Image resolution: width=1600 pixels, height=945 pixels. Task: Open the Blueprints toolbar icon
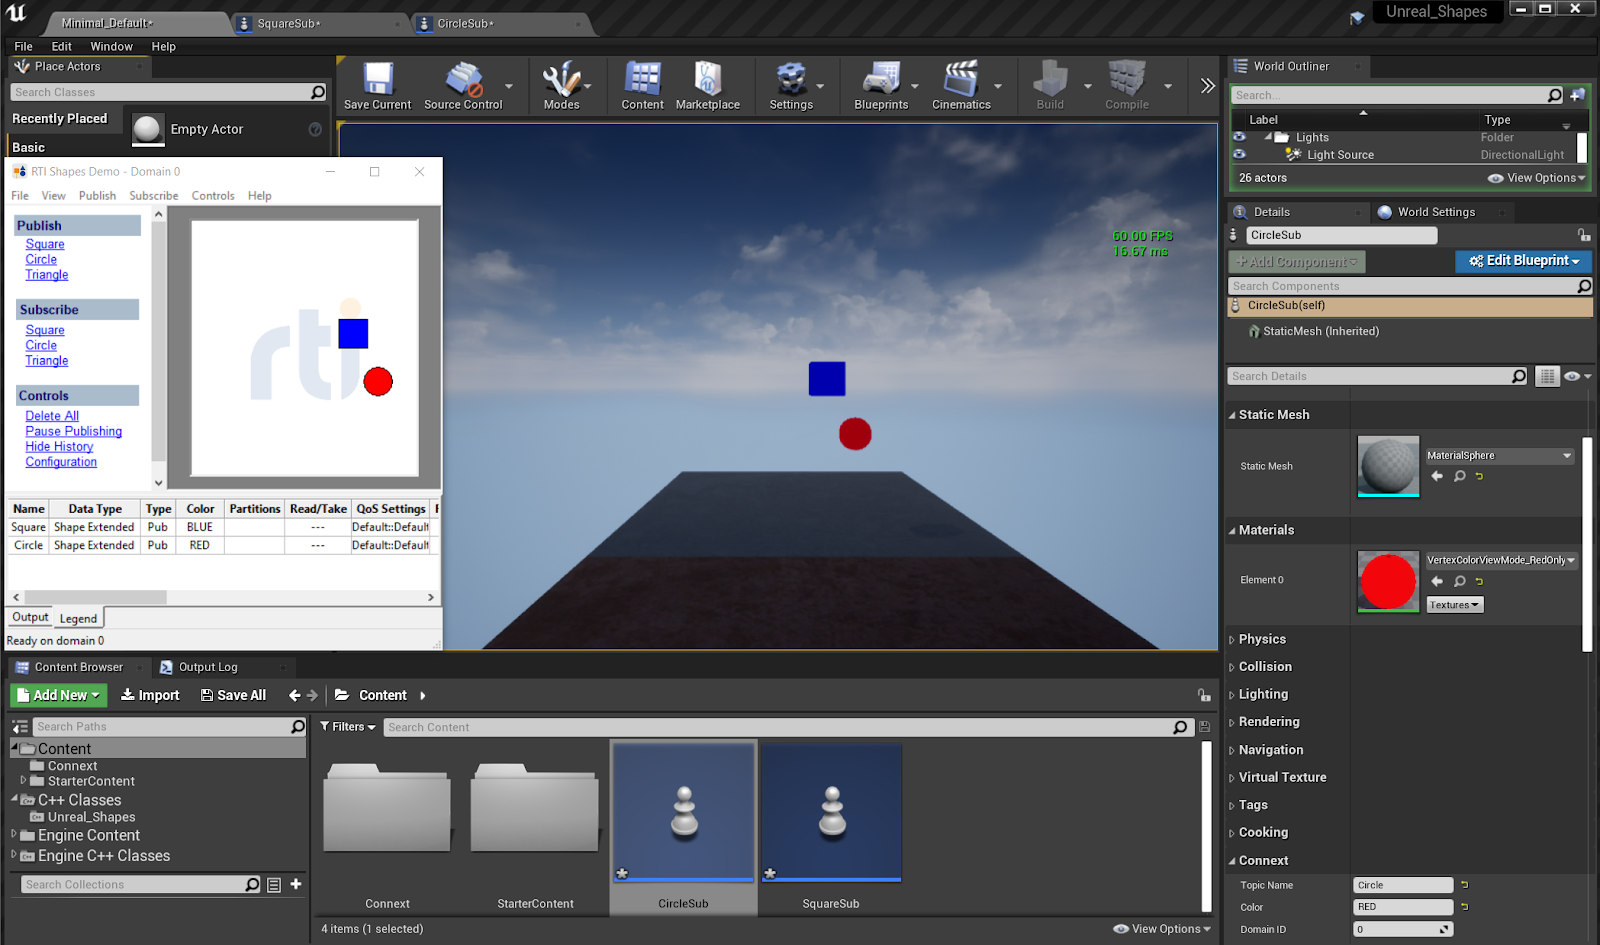click(x=881, y=85)
